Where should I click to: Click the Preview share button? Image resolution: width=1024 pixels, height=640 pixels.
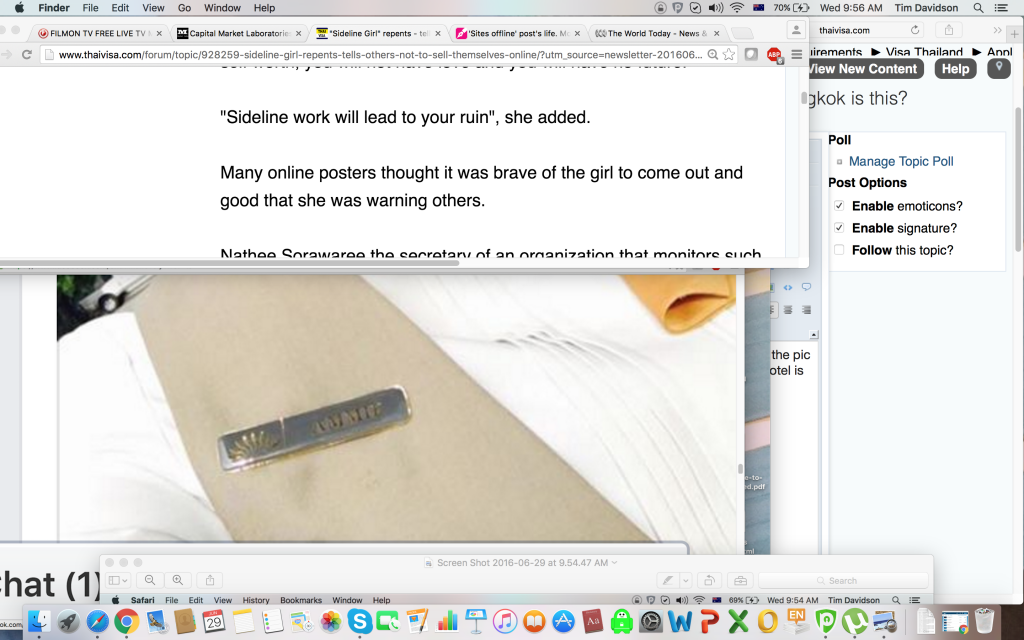point(210,580)
